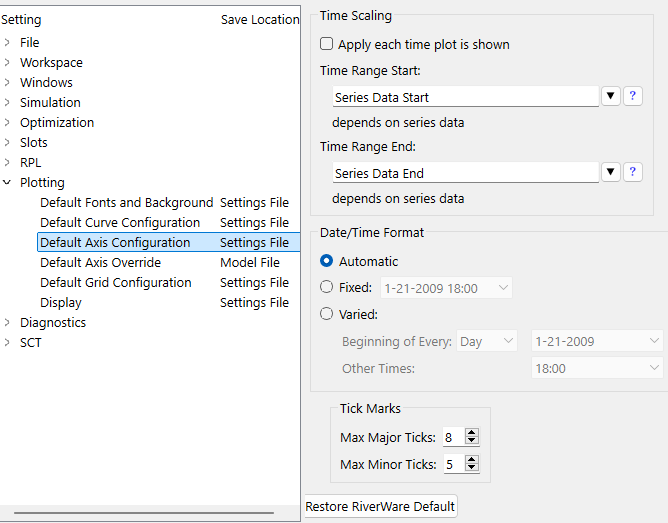Adjust the Max Major Ticks spinner
Image resolution: width=668 pixels, height=523 pixels.
472,437
